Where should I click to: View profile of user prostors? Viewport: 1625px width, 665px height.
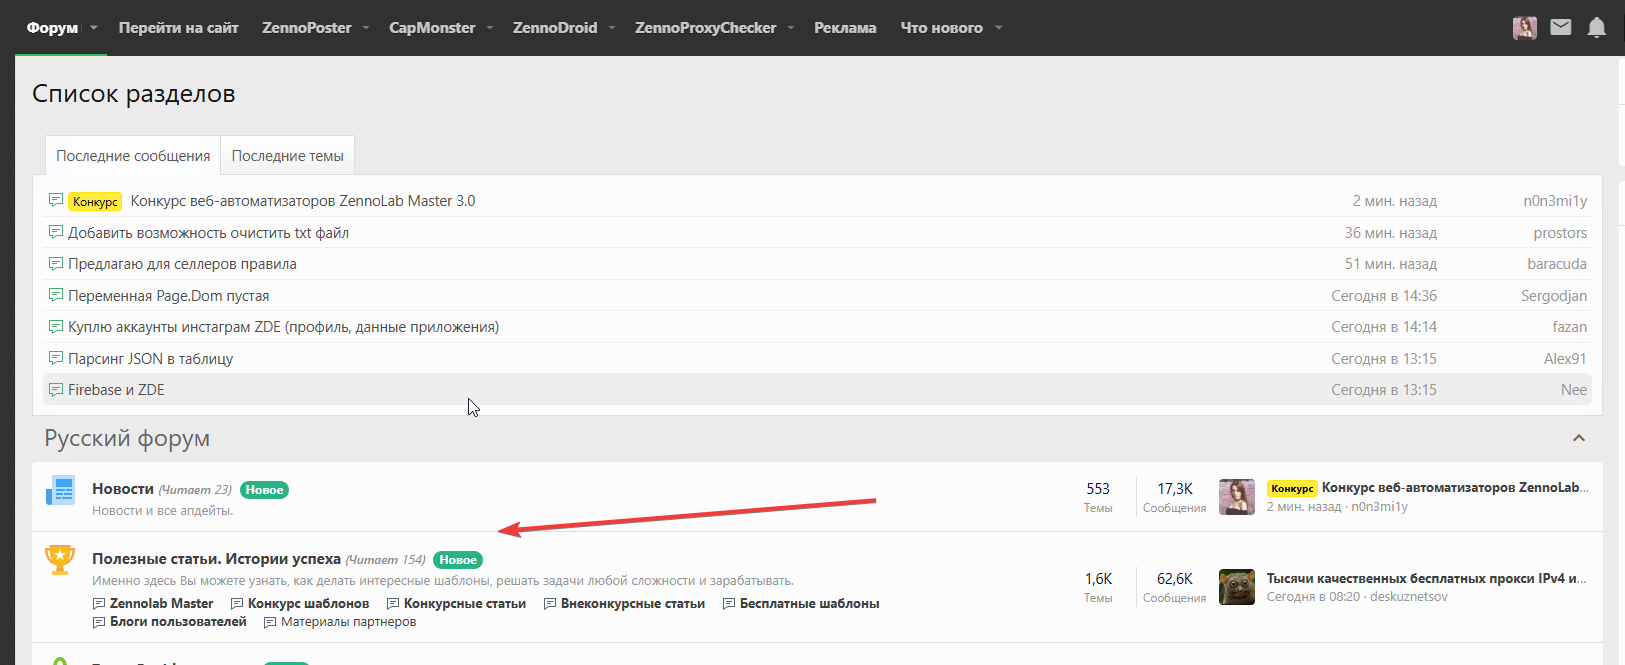coord(1560,233)
